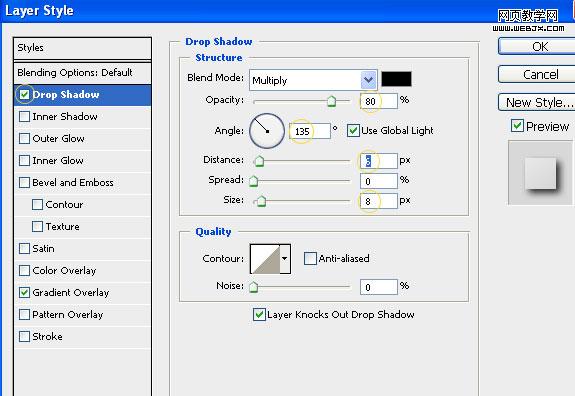The height and width of the screenshot is (396, 575).
Task: Click the Opacity value field
Action: tap(379, 101)
